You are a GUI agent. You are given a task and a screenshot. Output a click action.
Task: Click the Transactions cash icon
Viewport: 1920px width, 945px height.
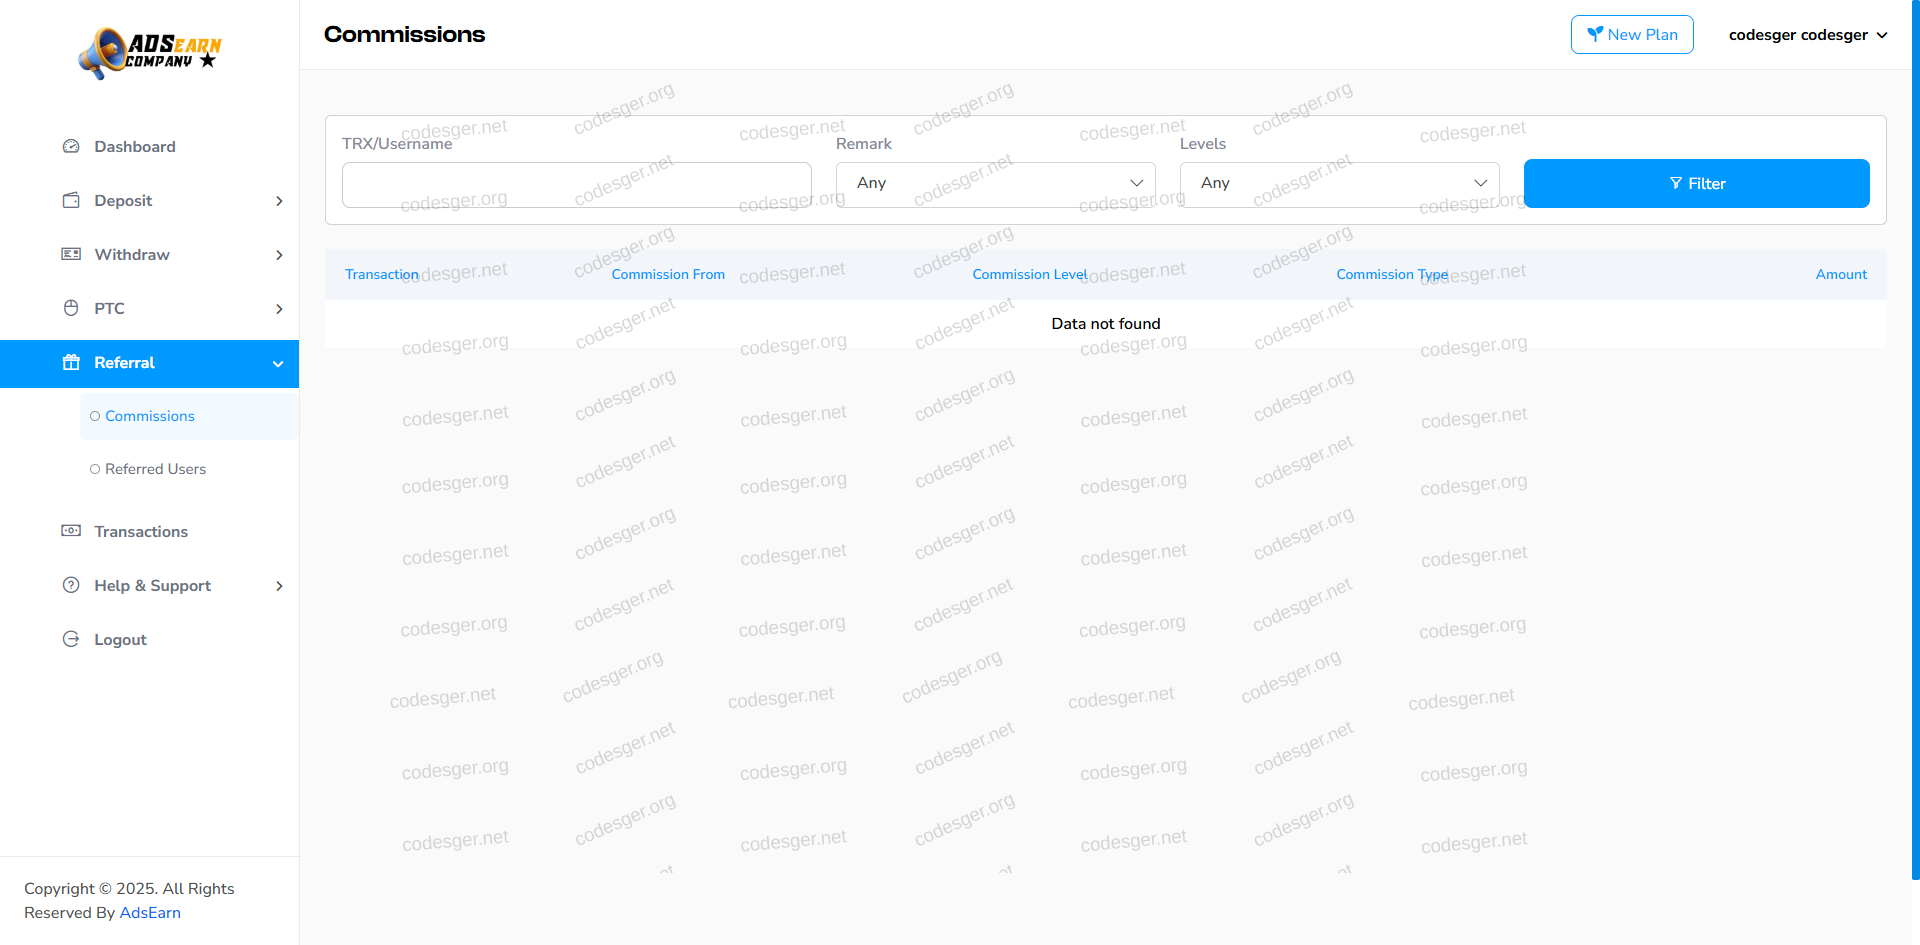[x=71, y=531]
